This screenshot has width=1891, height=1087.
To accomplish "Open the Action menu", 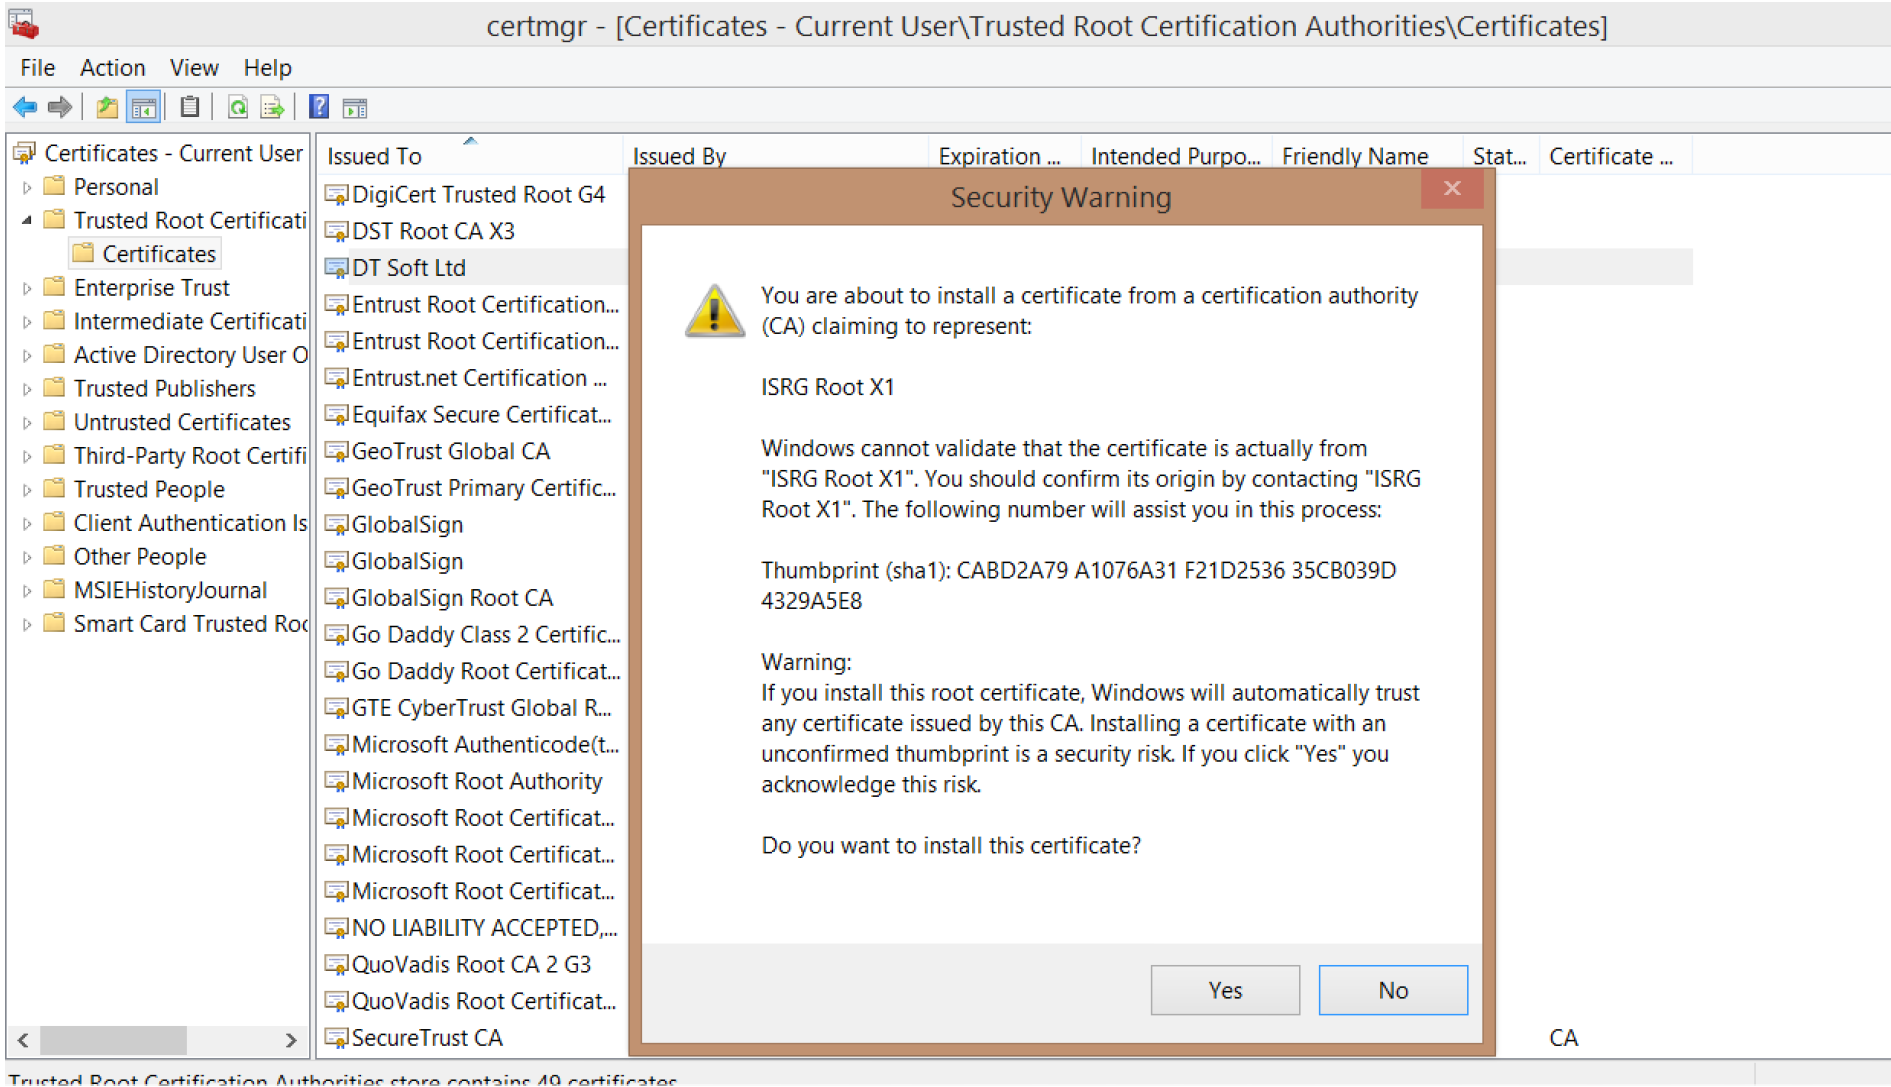I will click(112, 68).
